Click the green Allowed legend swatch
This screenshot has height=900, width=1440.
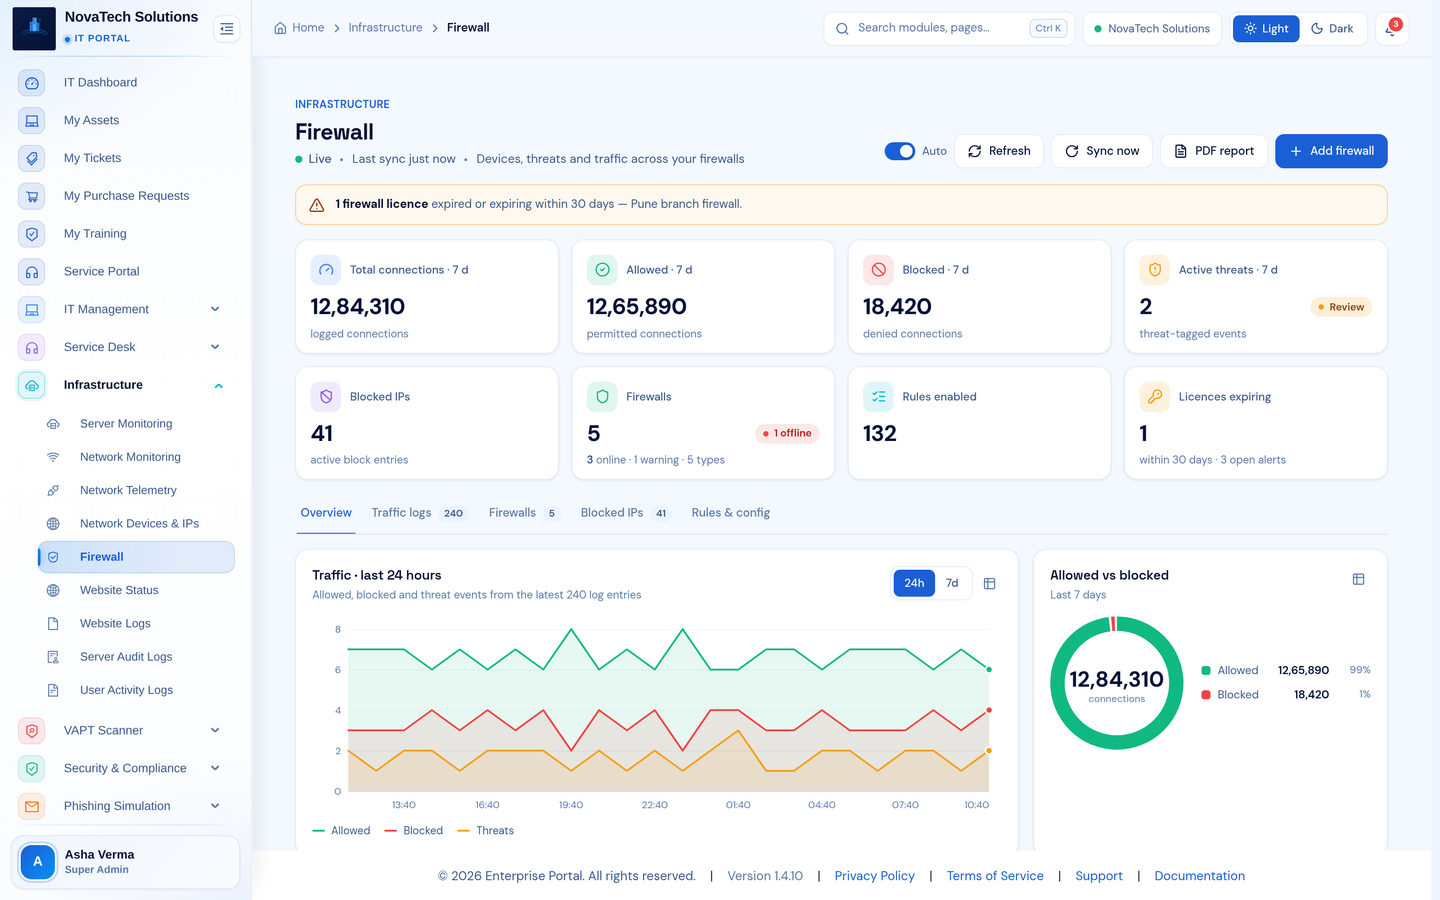coord(1206,671)
